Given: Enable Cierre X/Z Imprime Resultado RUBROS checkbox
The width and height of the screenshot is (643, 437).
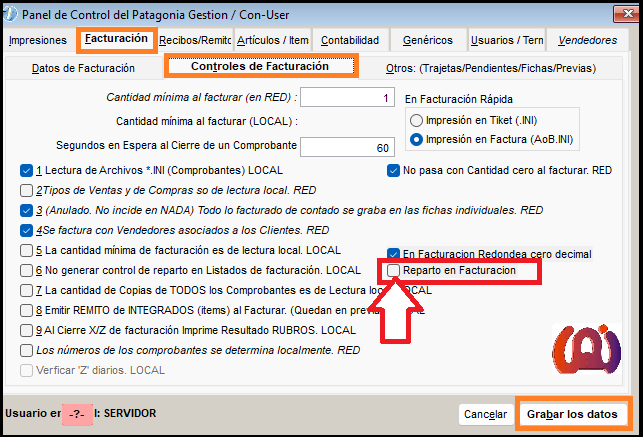Looking at the screenshot, I should coord(26,330).
